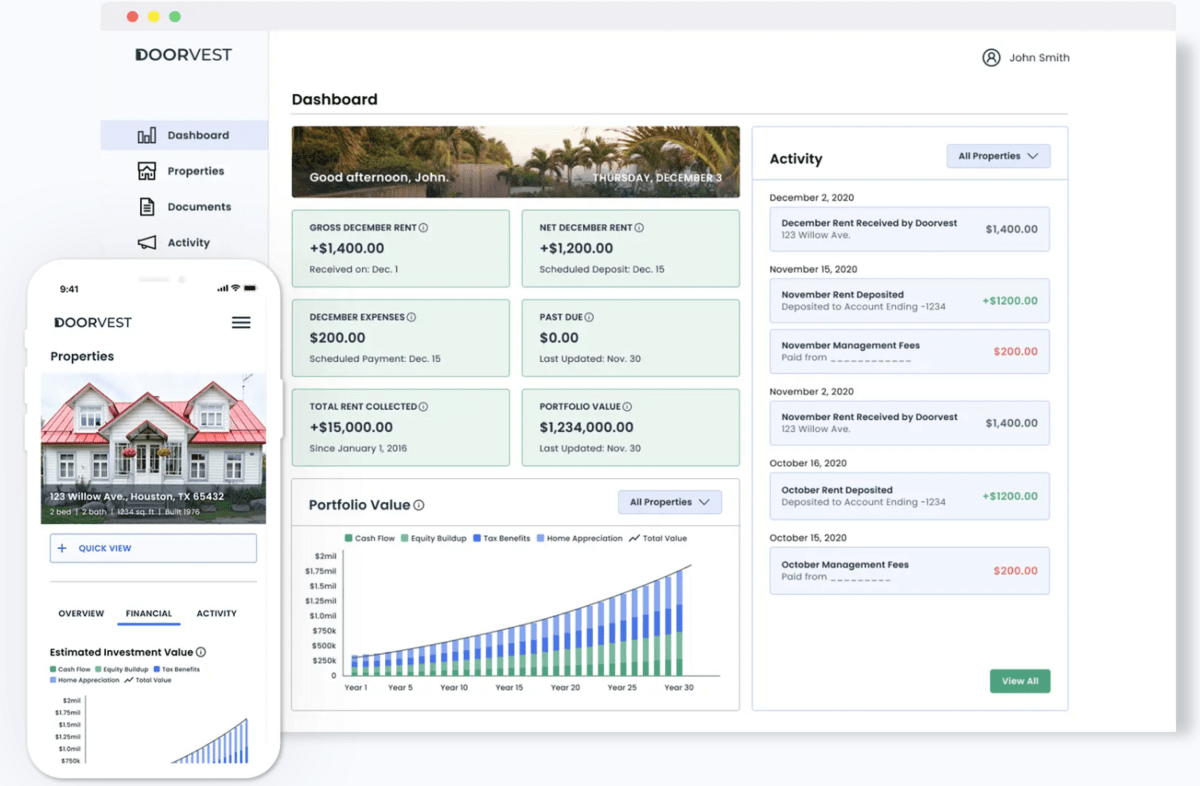Click the phone Wi-Fi status icon
The height and width of the screenshot is (786, 1200).
pos(235,288)
